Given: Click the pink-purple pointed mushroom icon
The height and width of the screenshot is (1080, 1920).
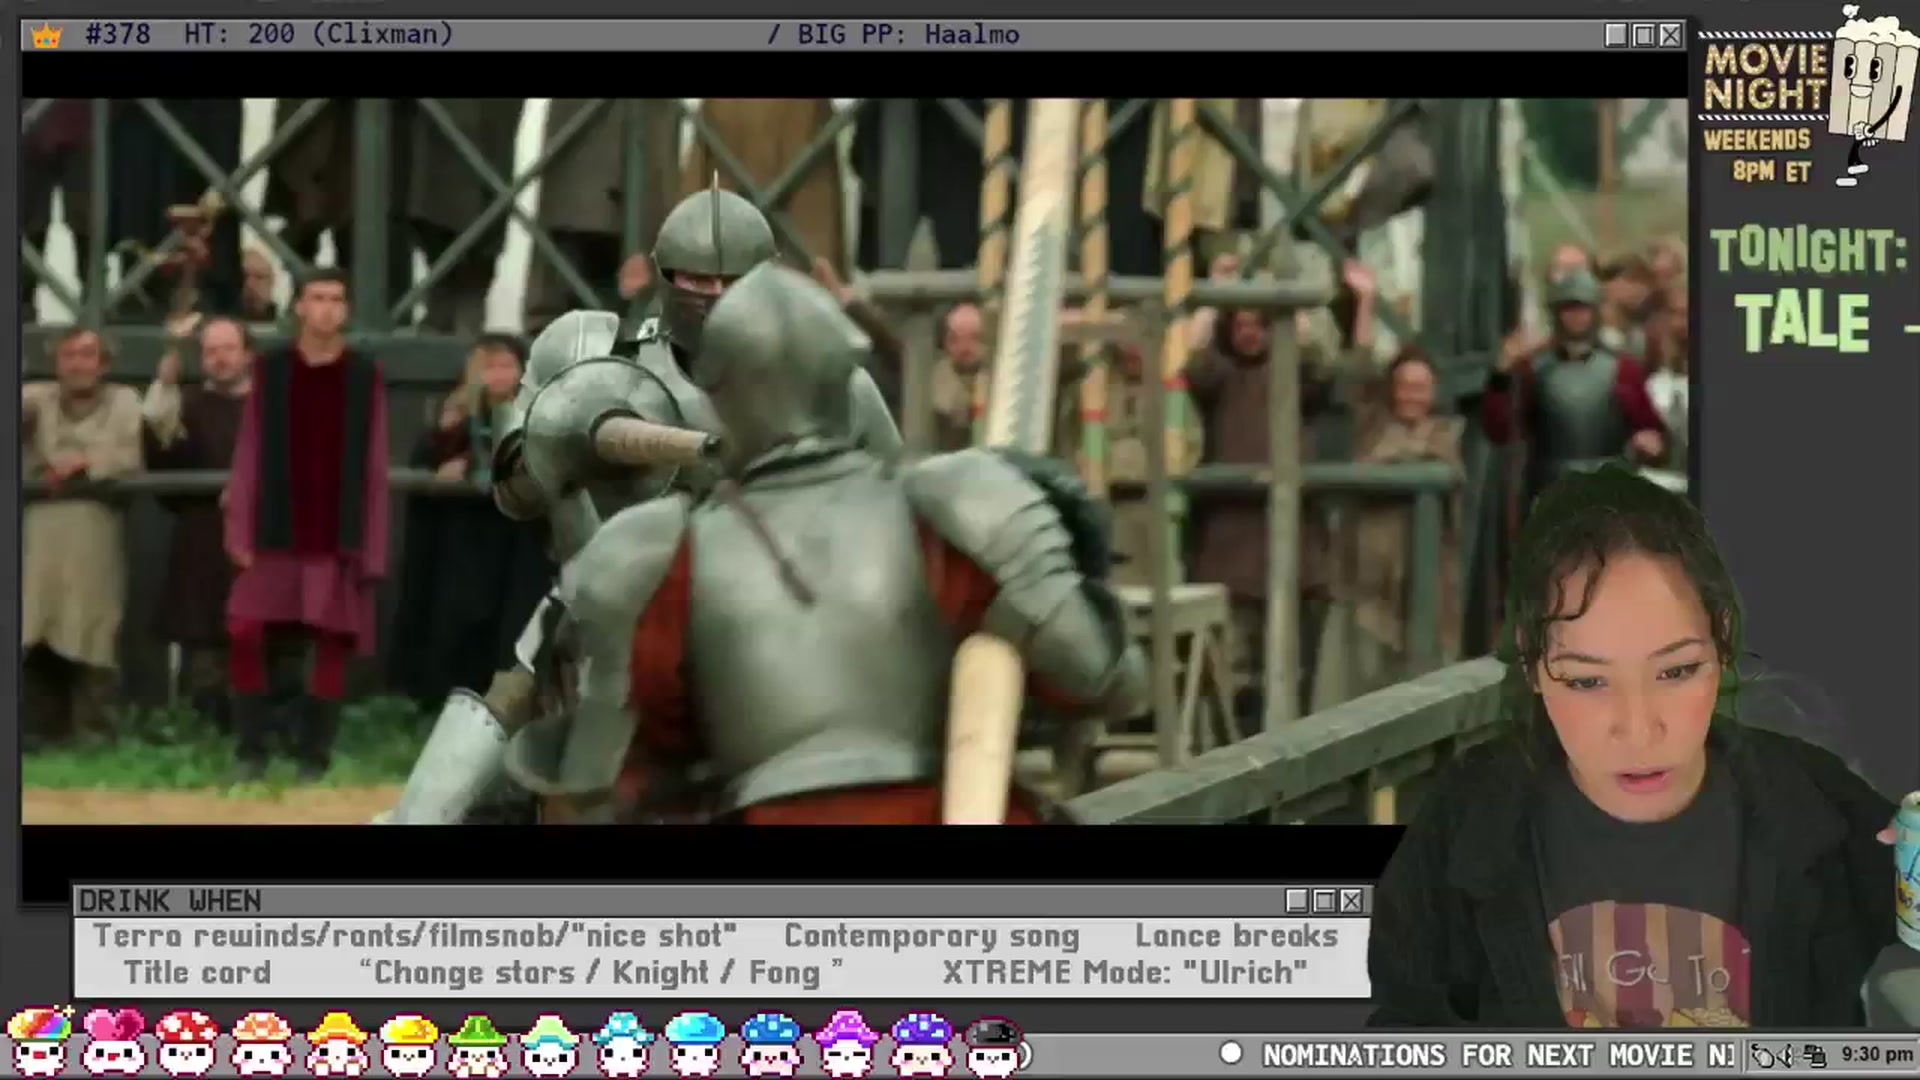Looking at the screenshot, I should (x=846, y=1041).
